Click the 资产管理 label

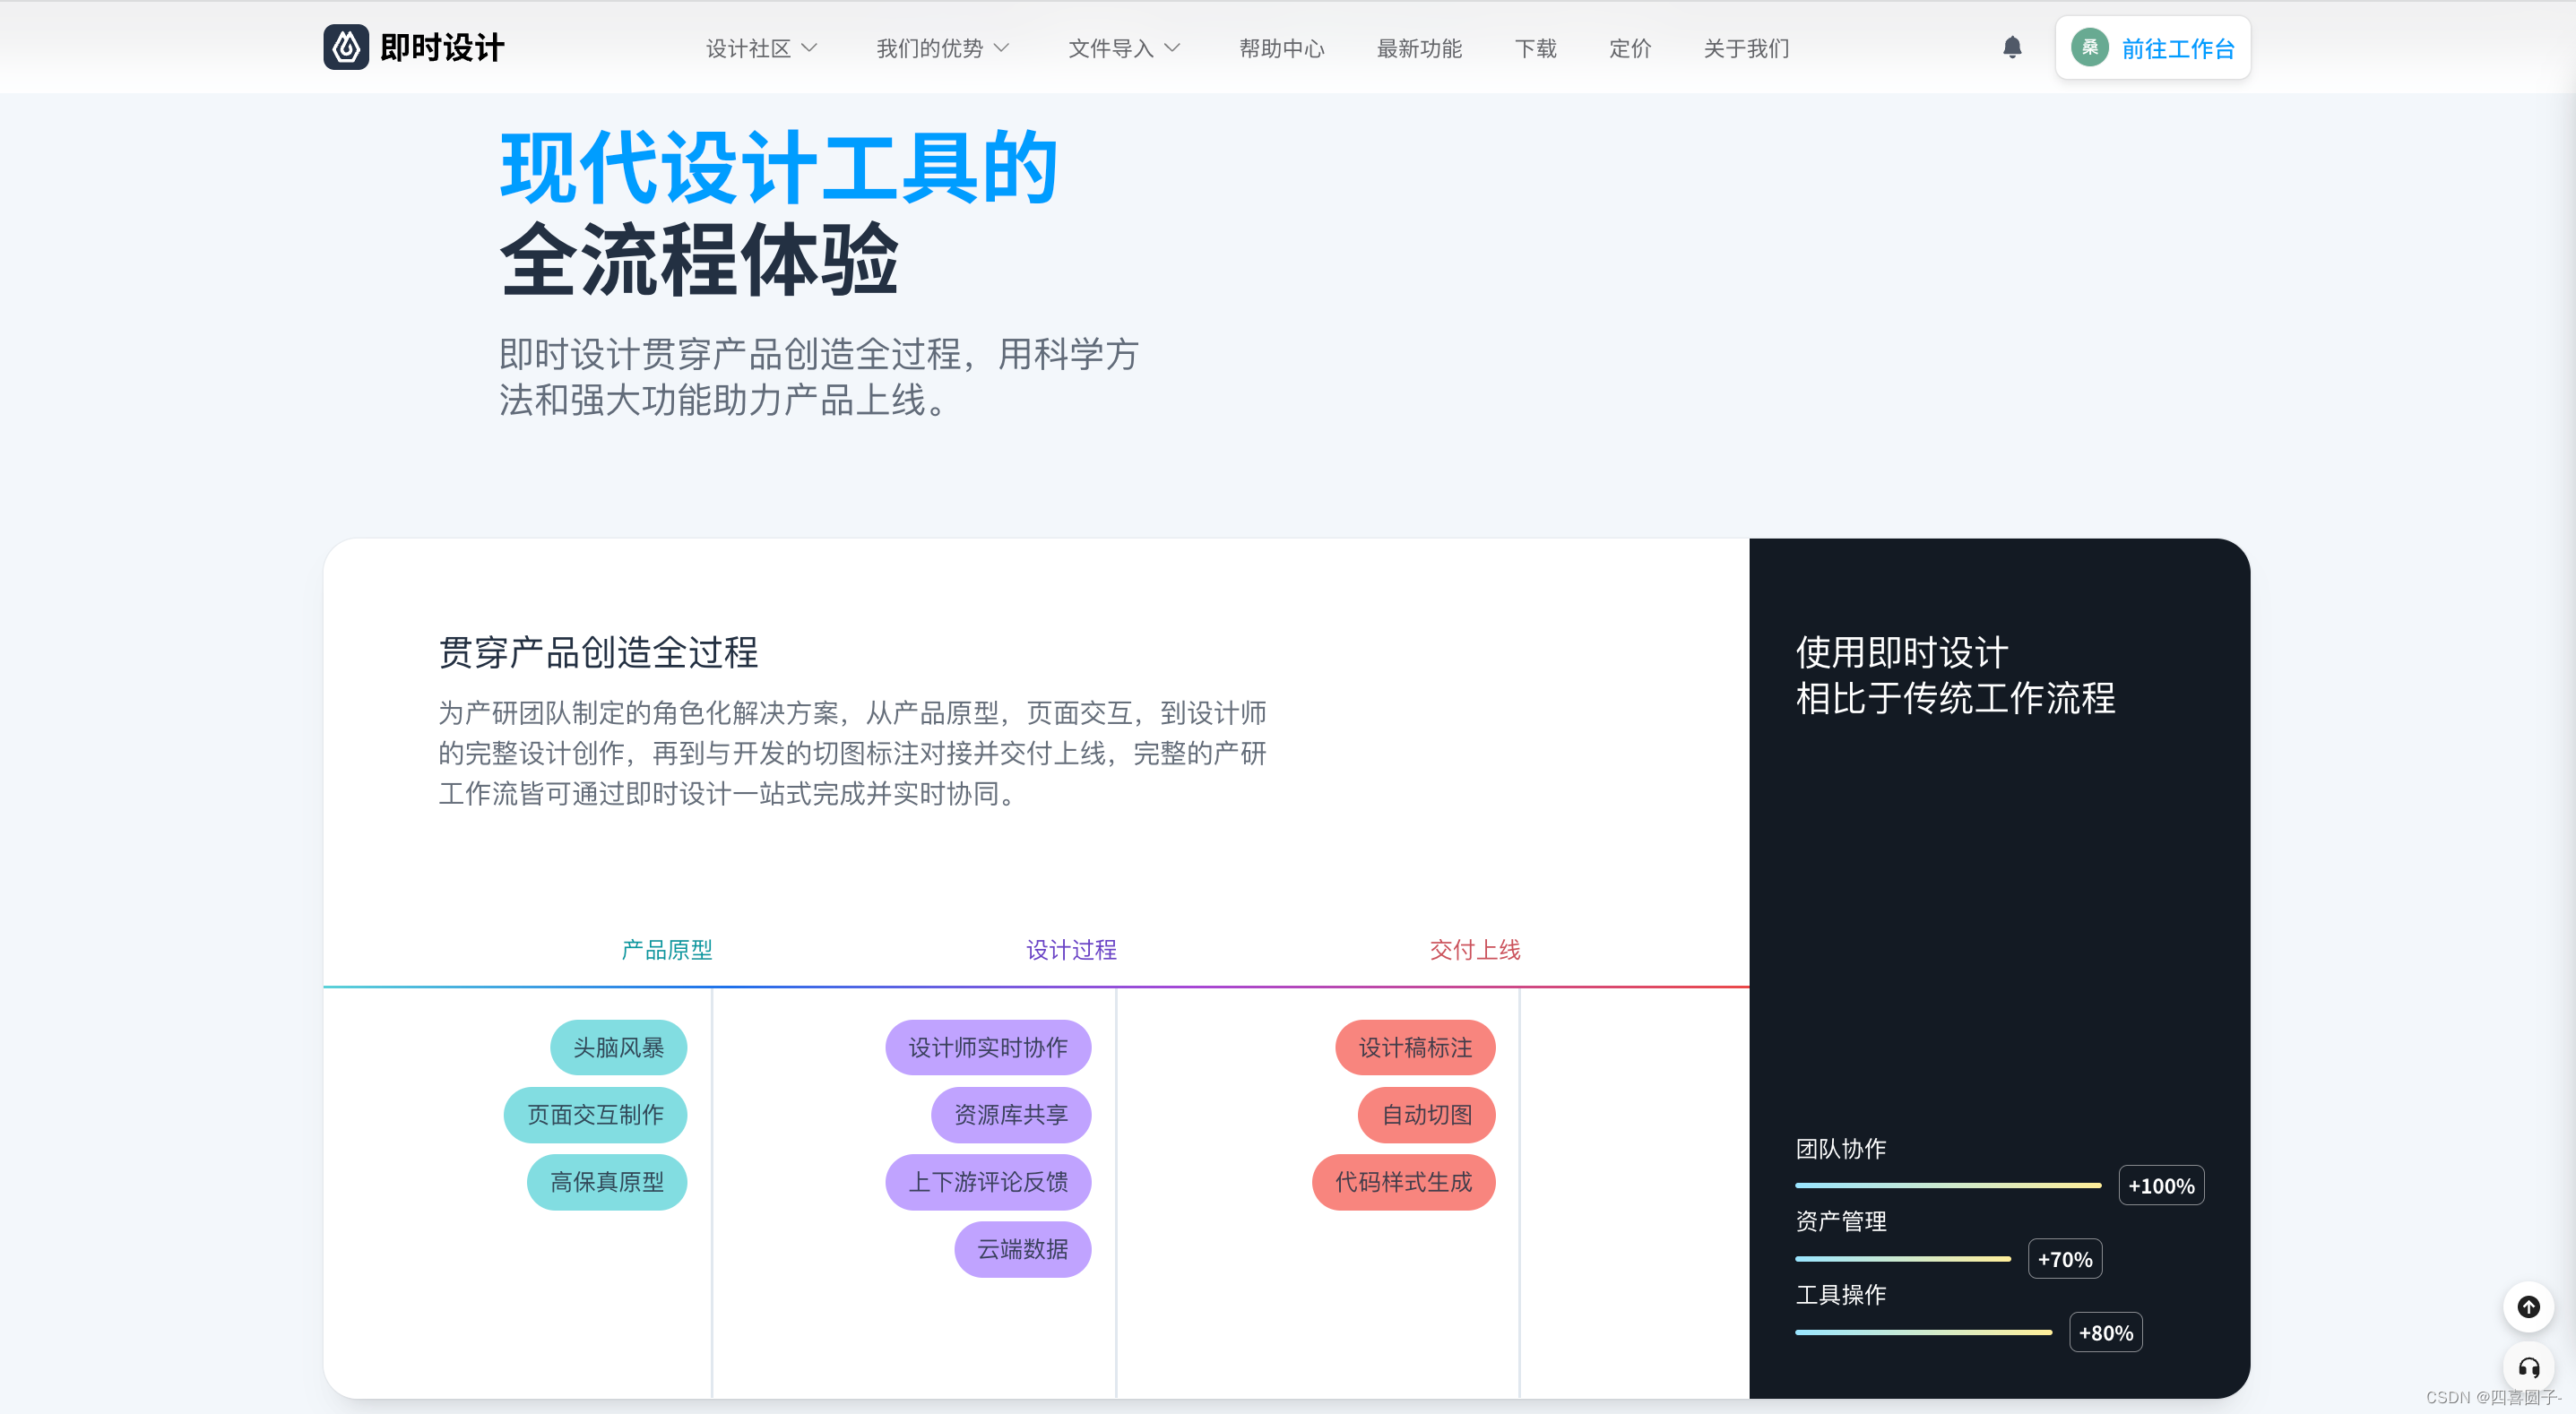[1840, 1221]
